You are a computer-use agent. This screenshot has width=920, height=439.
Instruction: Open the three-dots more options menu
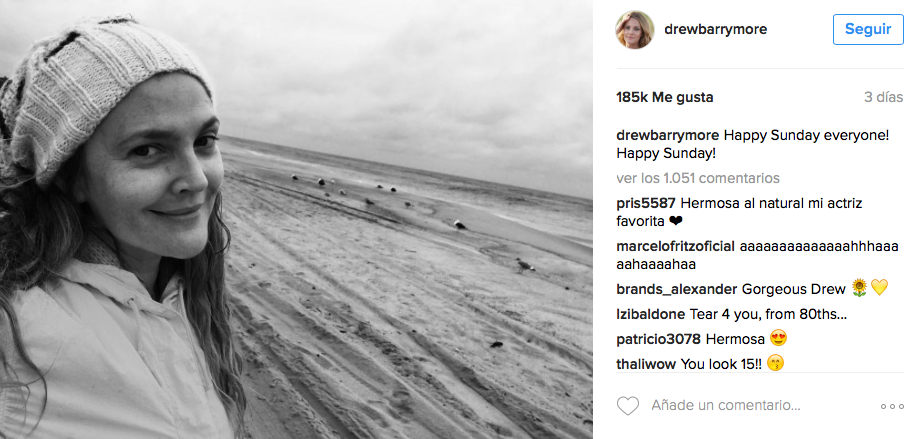tap(891, 407)
